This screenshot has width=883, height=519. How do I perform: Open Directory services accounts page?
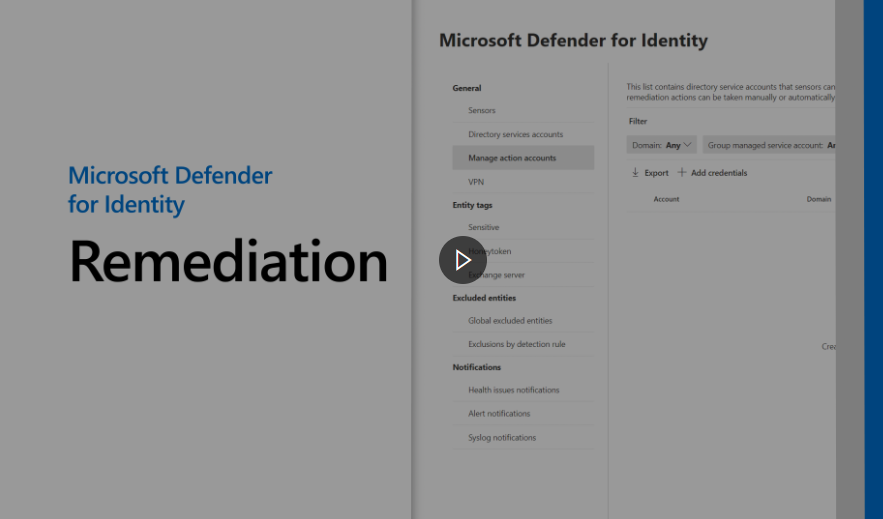(515, 134)
